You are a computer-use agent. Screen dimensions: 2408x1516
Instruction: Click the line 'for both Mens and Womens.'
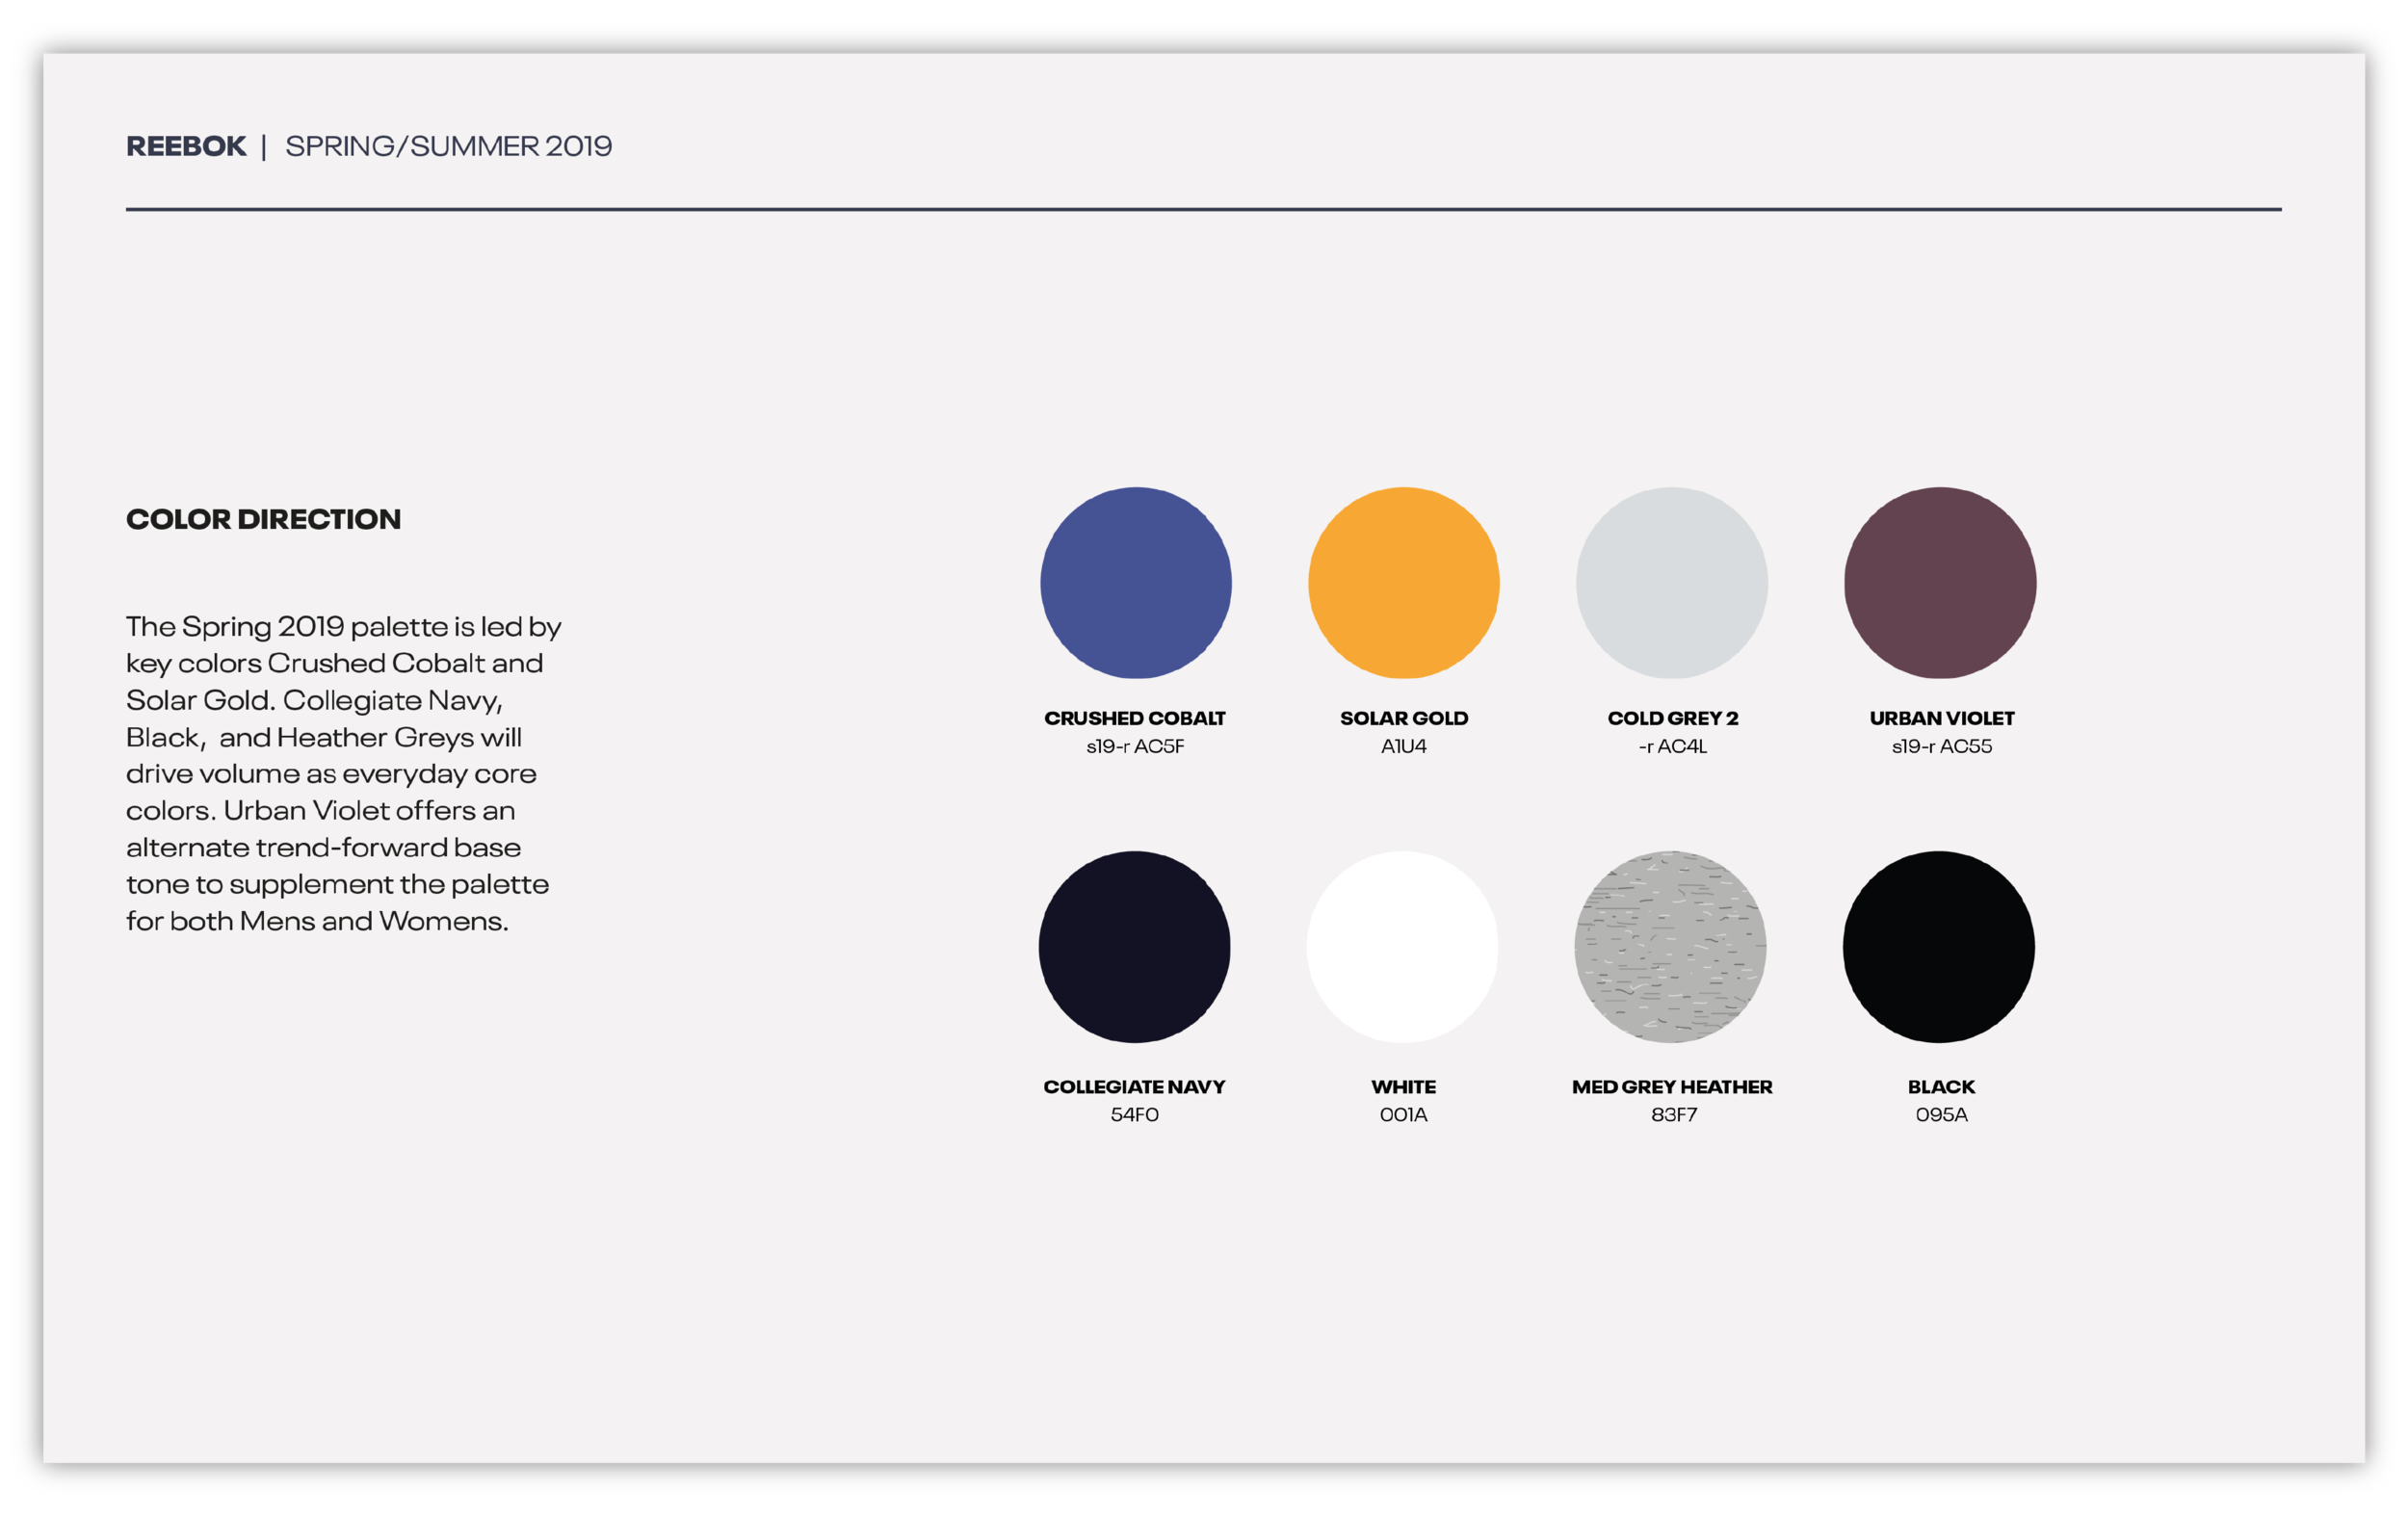(317, 921)
